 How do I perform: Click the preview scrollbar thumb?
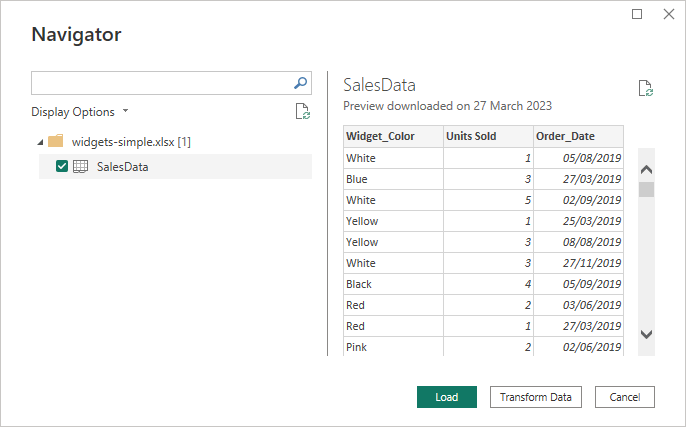tap(646, 189)
